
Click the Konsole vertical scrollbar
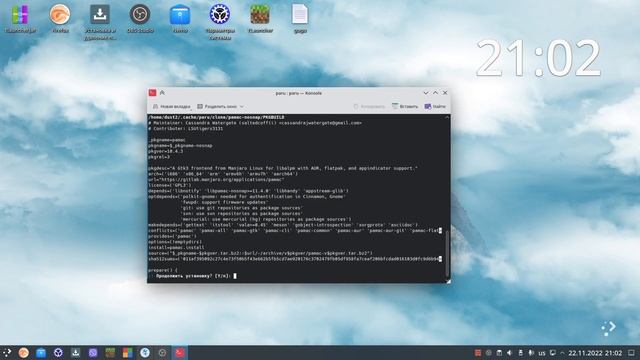[447, 253]
